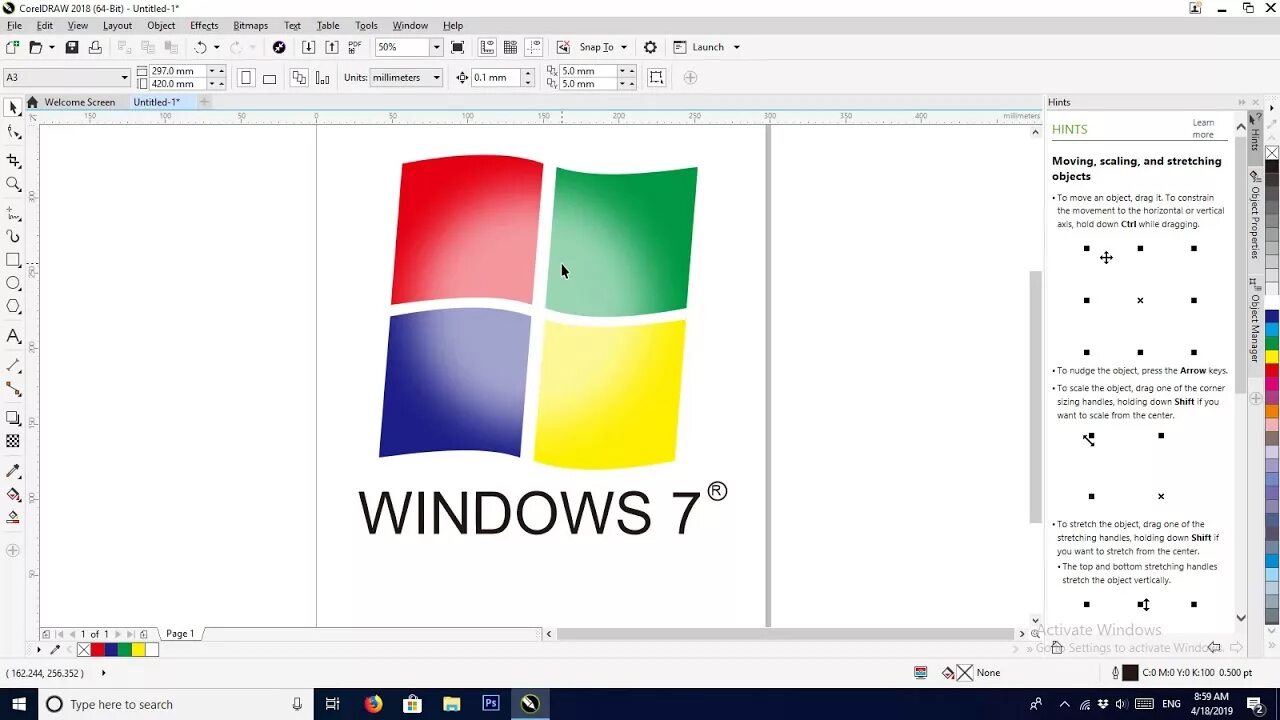Open the File menu
Screen dimensions: 1280x720
[x=14, y=25]
